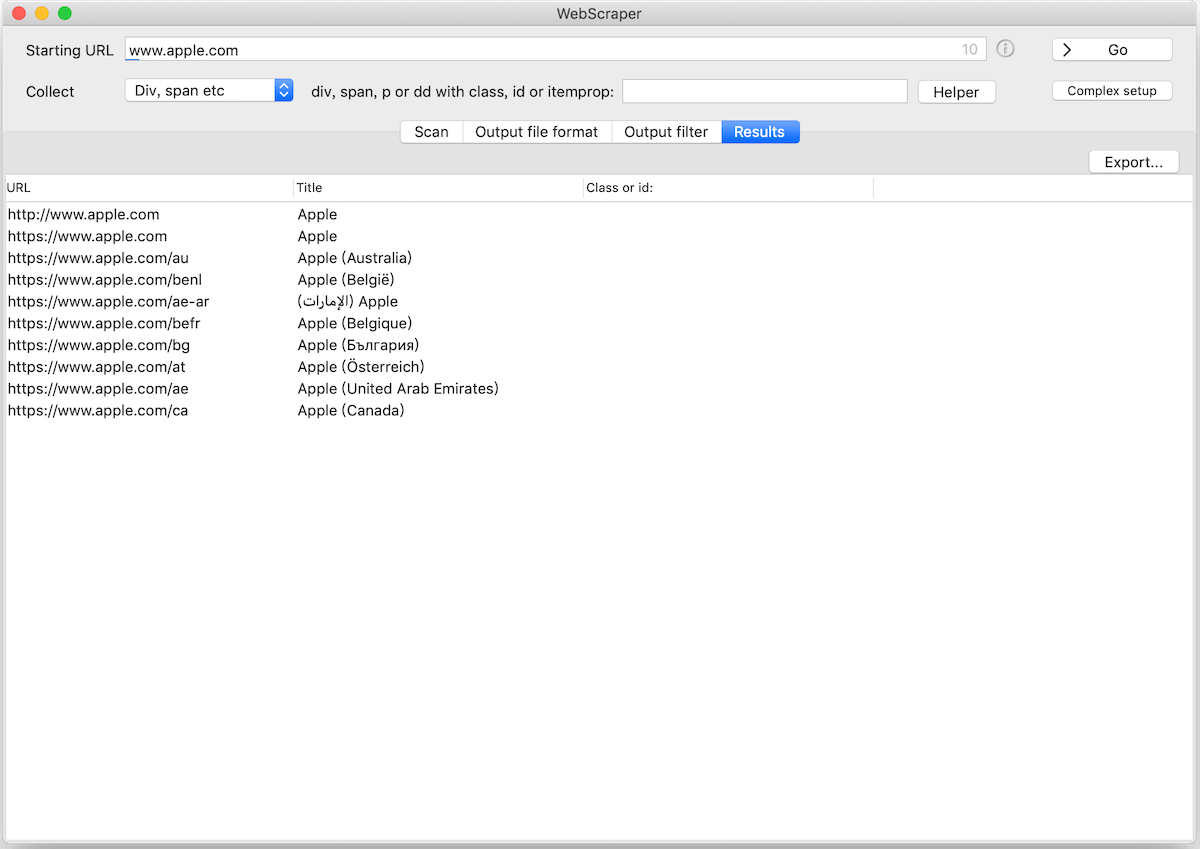This screenshot has width=1200, height=849.
Task: Open the Complex setup options
Action: pyautogui.click(x=1112, y=91)
